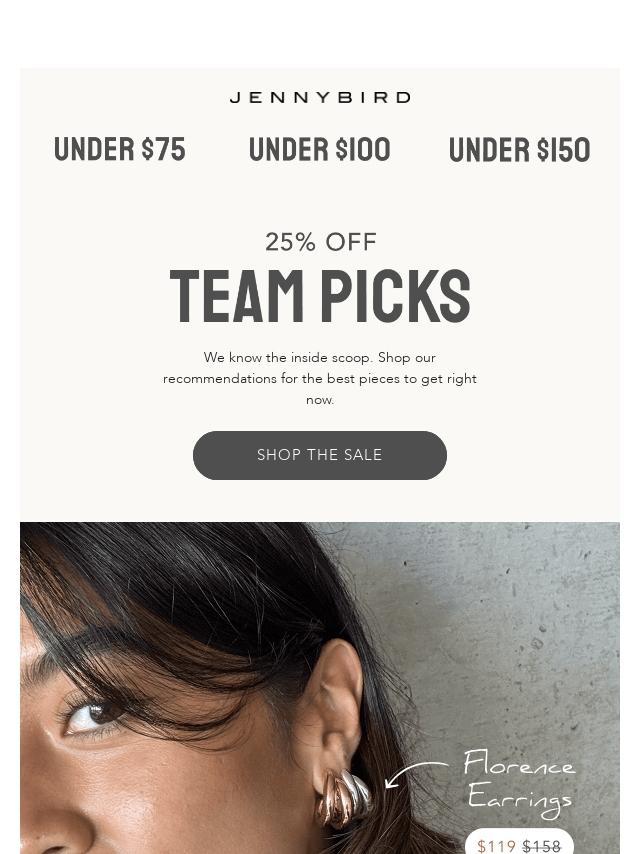This screenshot has width=640, height=854.
Task: Click the woman's ear above the earring
Action: pos(340,700)
